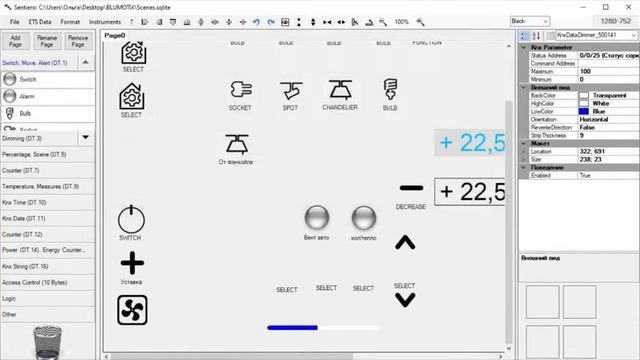Viewport: 640px width, 360px height.
Task: Open the Knx Time (DT.10) section
Action: [48, 202]
